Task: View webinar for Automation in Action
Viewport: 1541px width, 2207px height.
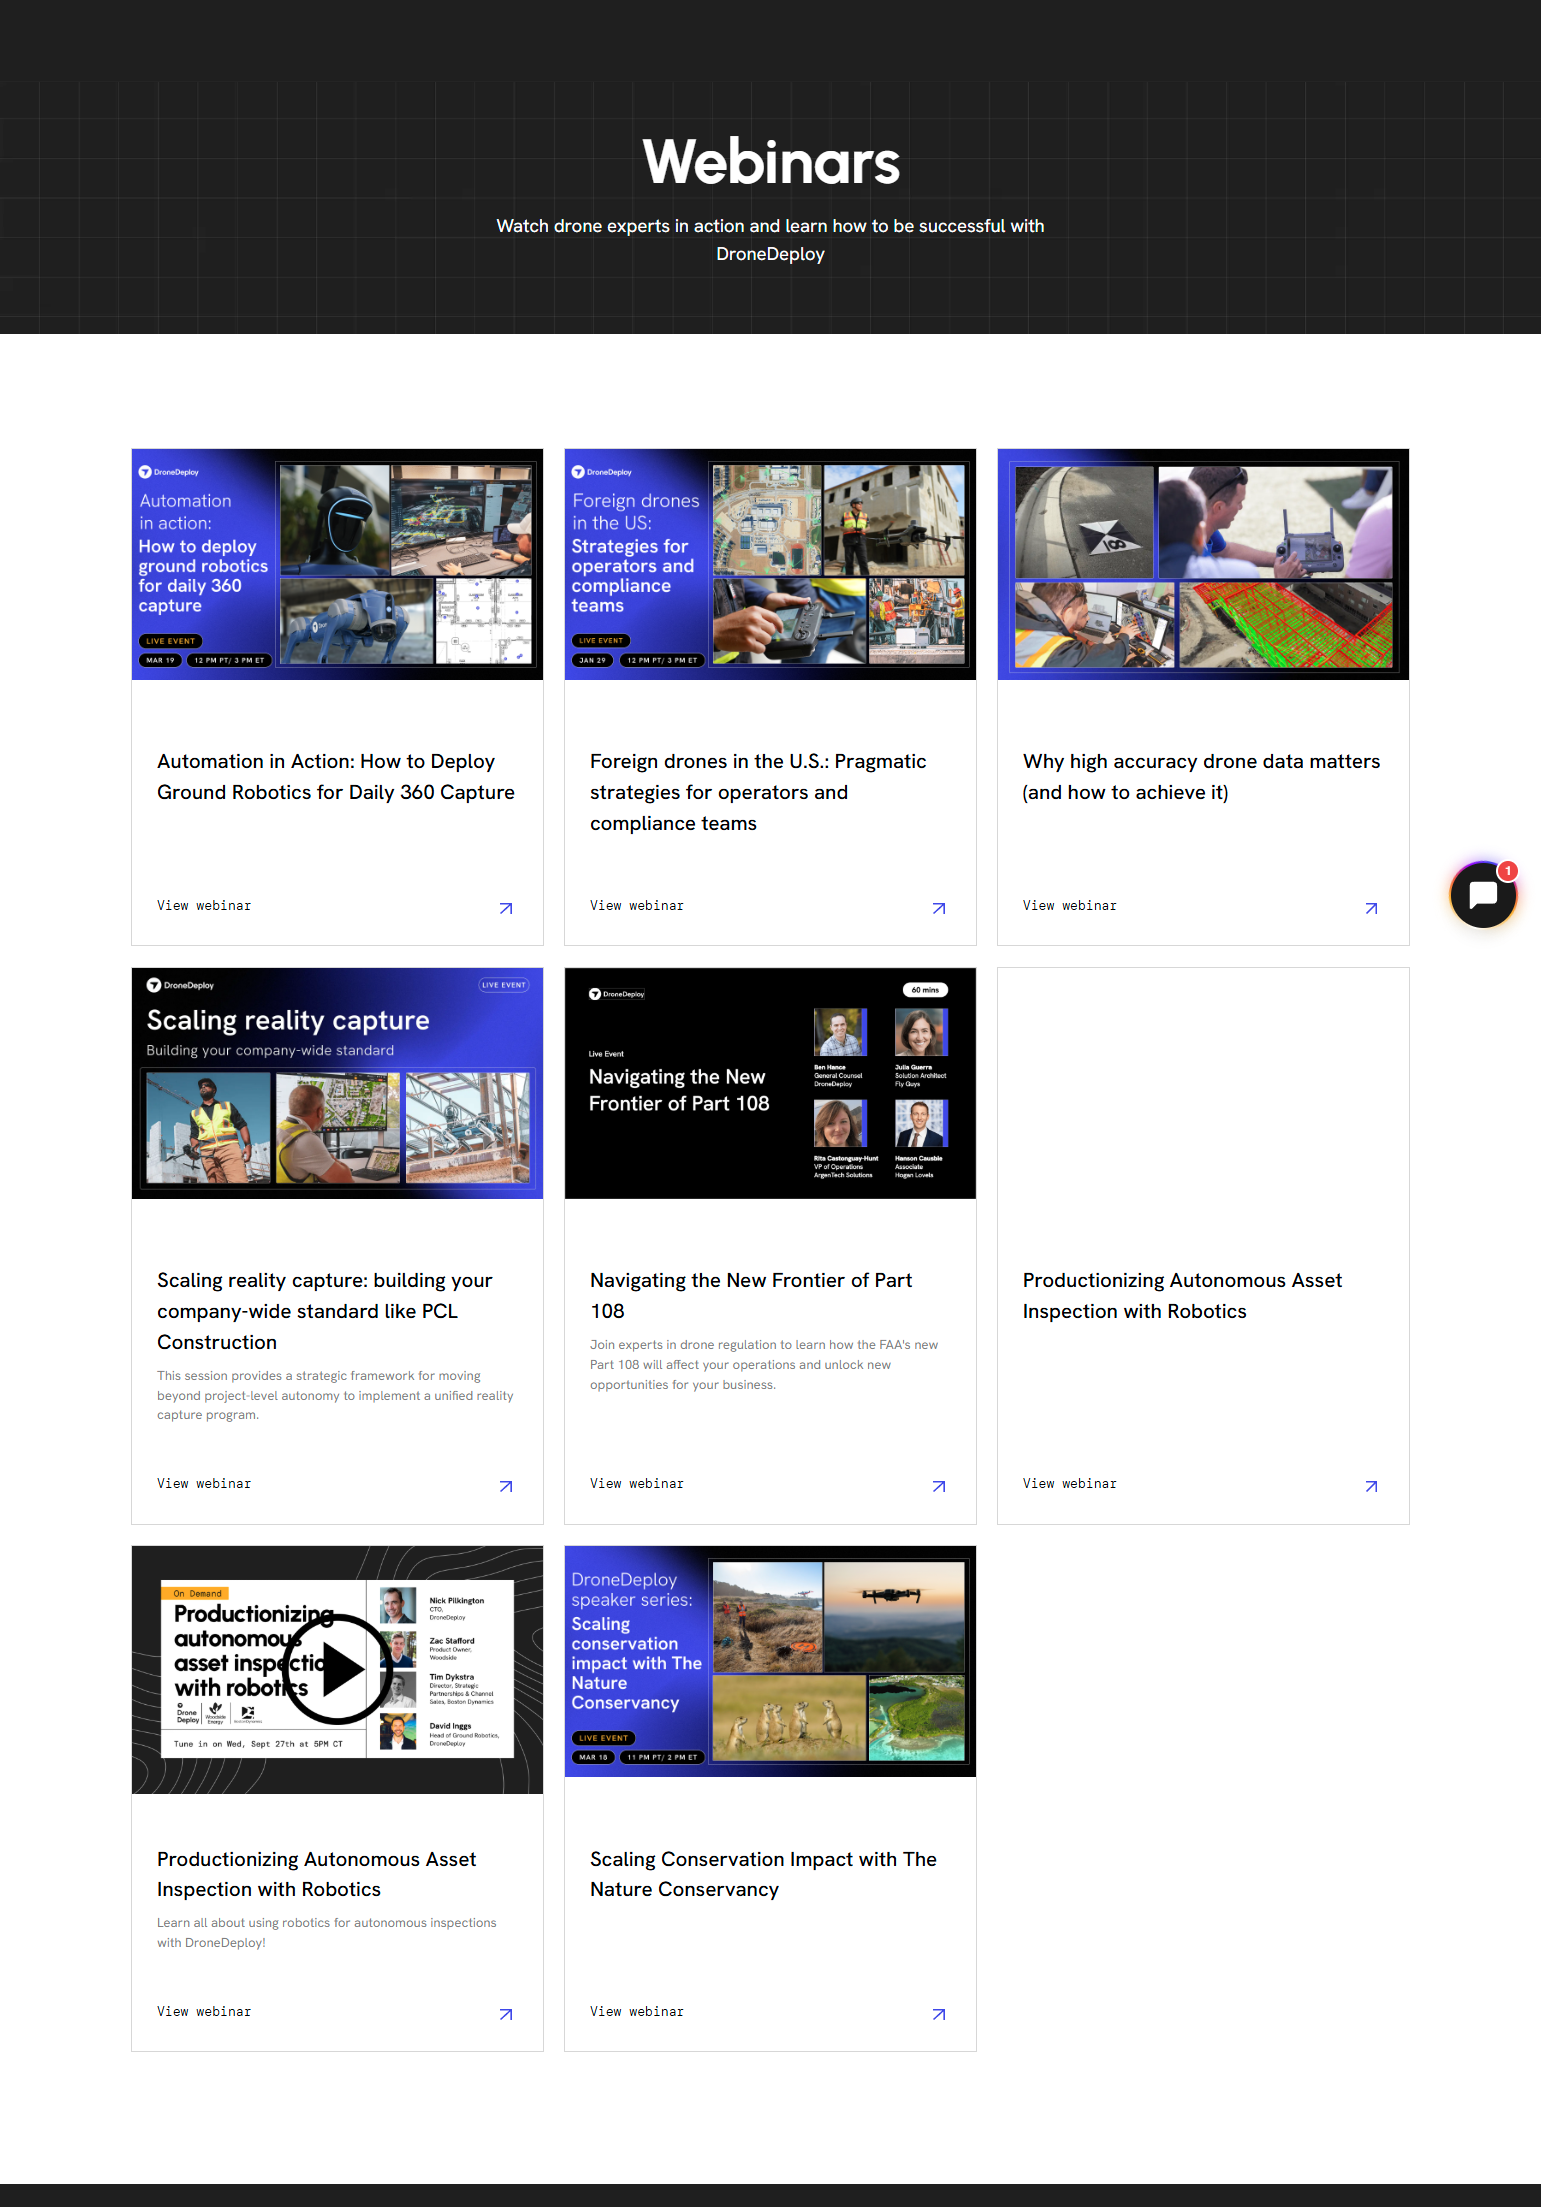Action: [204, 905]
